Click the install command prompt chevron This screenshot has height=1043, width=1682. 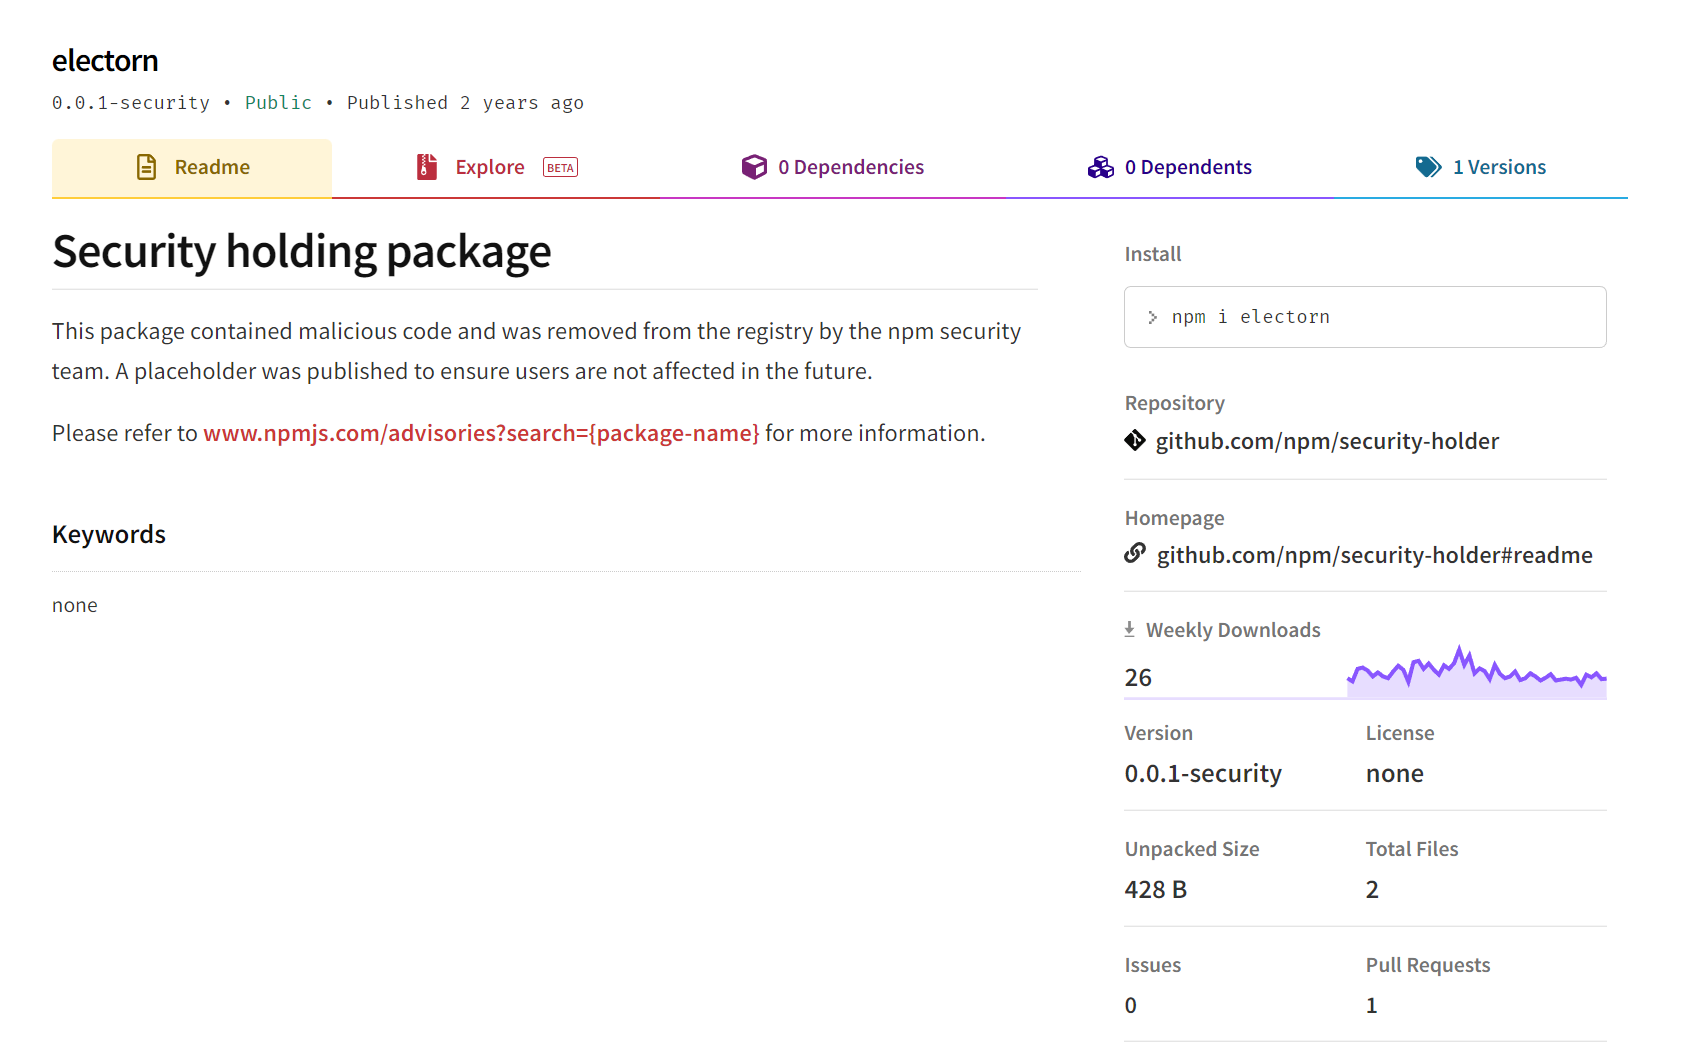[x=1152, y=317]
